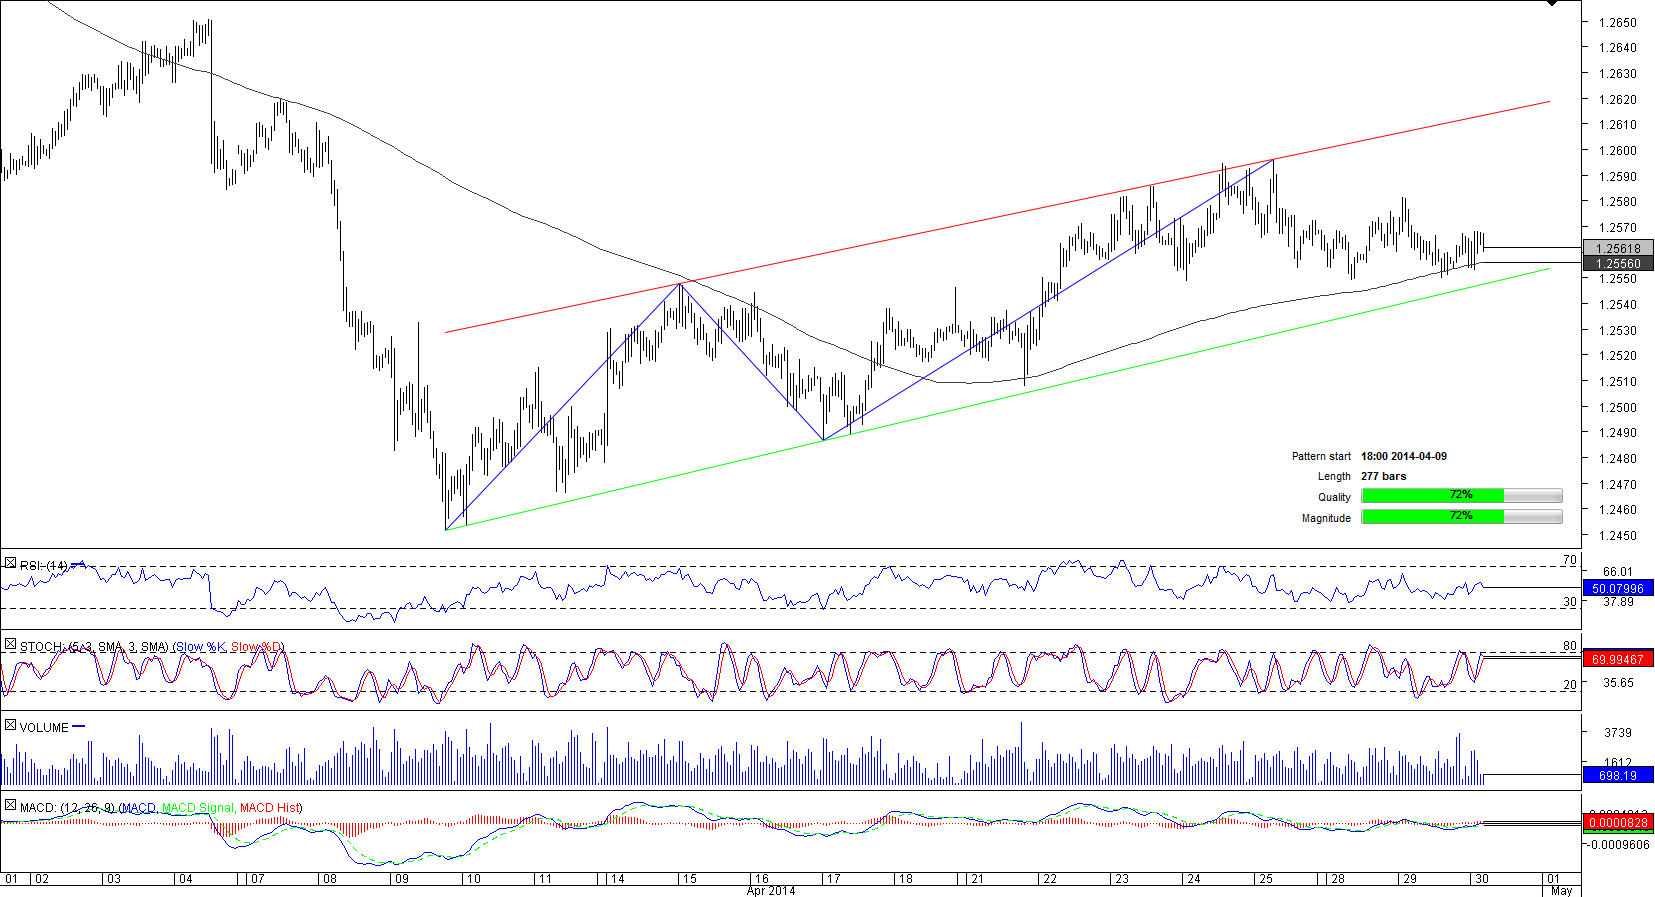The height and width of the screenshot is (897, 1655).
Task: Click the blue VOLUME legend line marker
Action: tap(79, 727)
